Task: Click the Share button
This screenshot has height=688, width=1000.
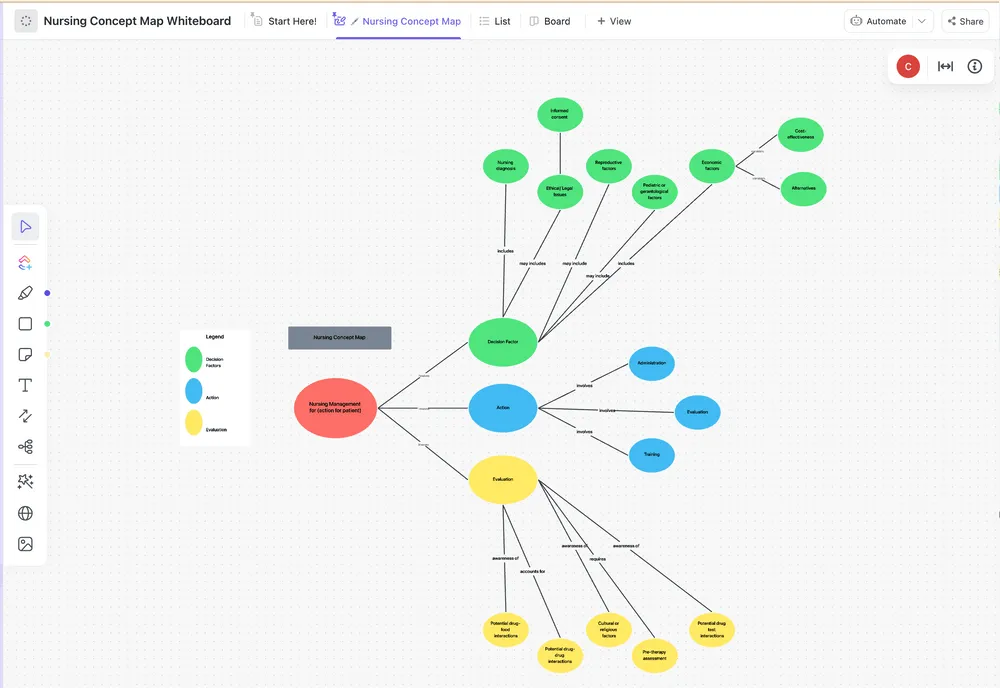Action: coord(966,21)
